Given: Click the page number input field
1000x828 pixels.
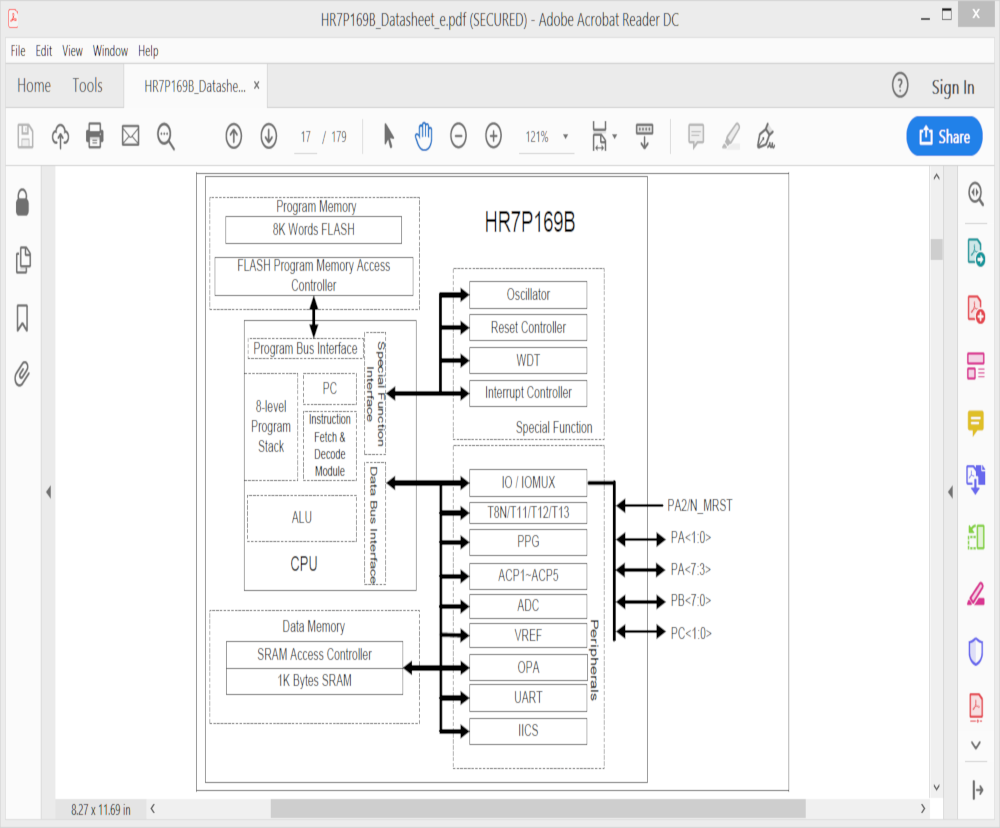Looking at the screenshot, I should 305,137.
